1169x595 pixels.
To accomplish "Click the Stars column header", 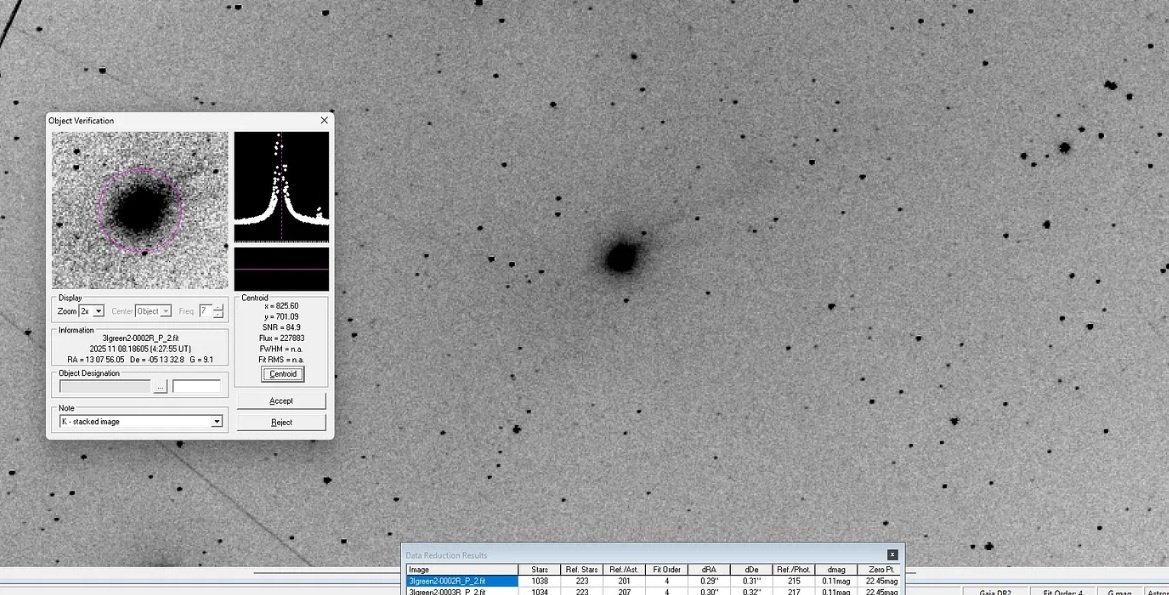I will point(539,570).
